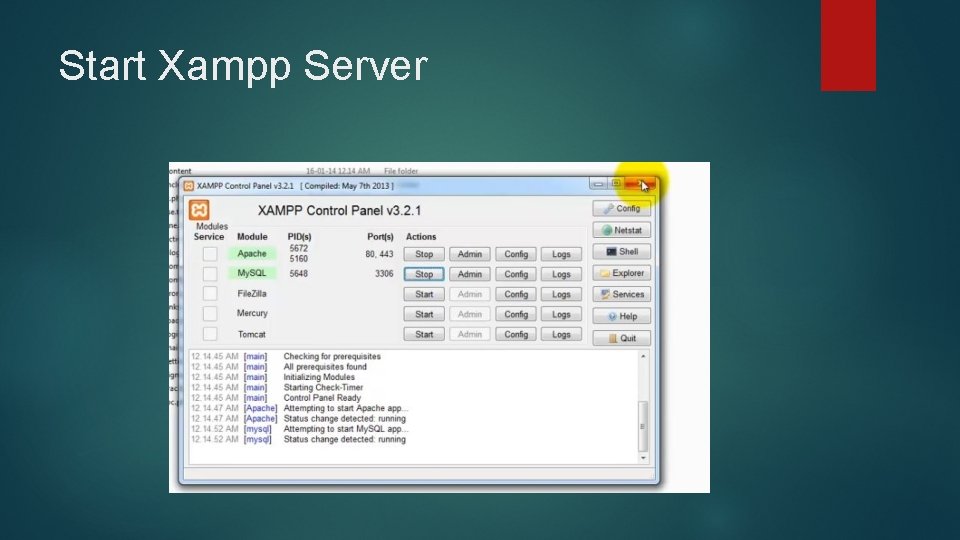Click log line 'Initializing Modules'
The image size is (960, 540).
319,377
